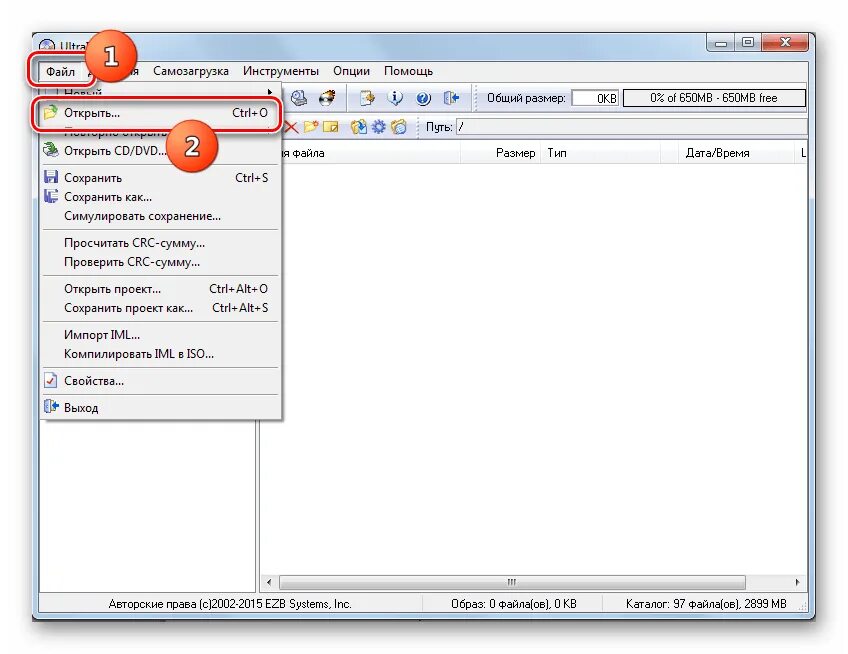Select Проверить CRC-сумму... entry
The height and width of the screenshot is (654, 848).
point(161,262)
